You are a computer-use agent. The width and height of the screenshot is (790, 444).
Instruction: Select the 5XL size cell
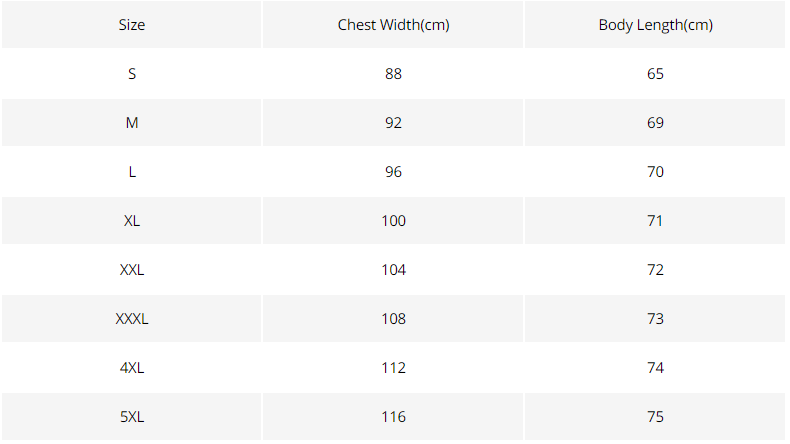coord(131,416)
